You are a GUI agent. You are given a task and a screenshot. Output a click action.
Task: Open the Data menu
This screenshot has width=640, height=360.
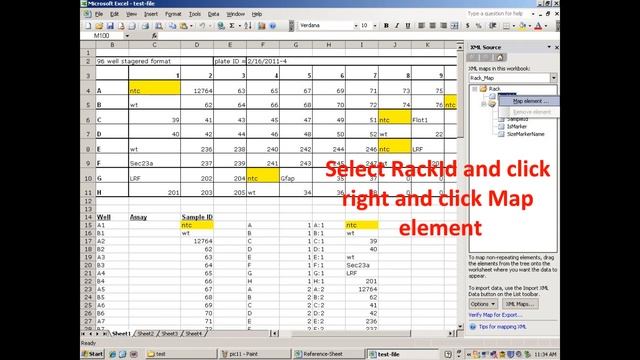coord(213,14)
